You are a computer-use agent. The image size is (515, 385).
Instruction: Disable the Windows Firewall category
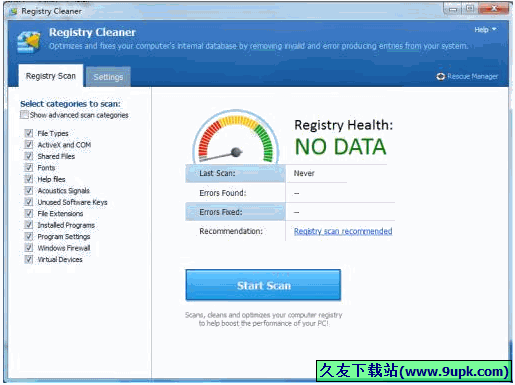point(29,248)
